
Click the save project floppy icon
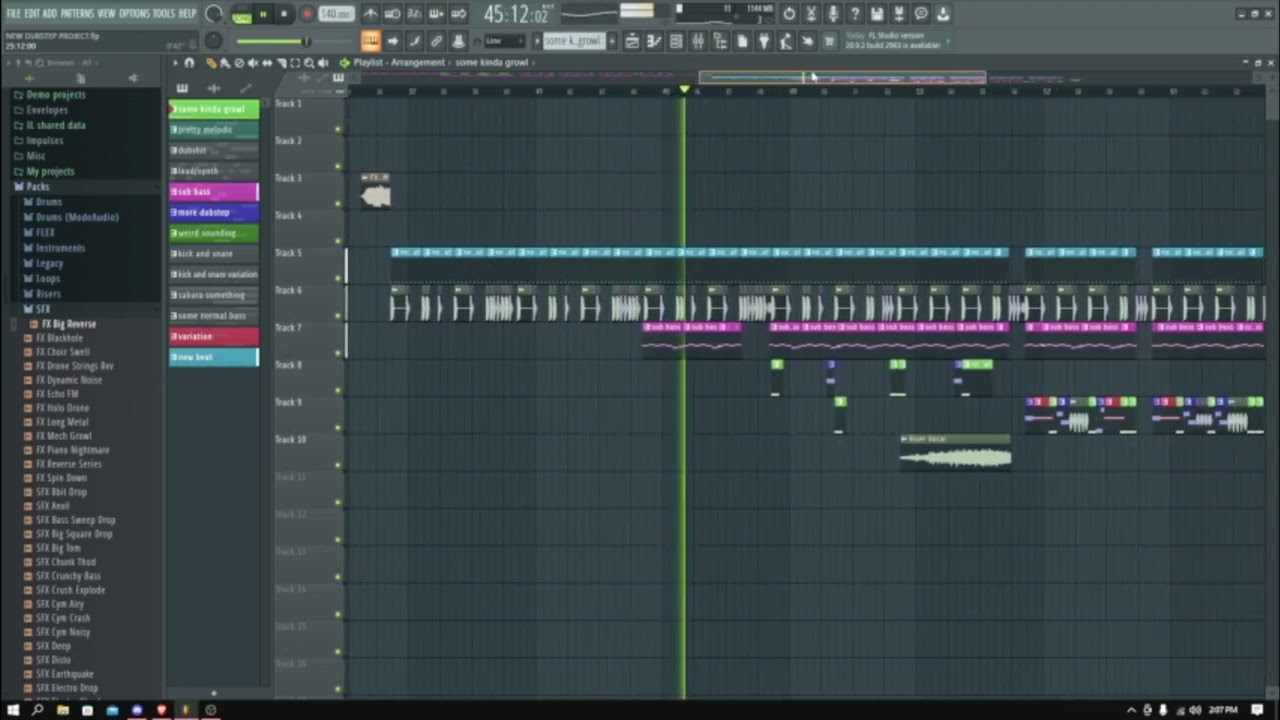click(x=877, y=14)
